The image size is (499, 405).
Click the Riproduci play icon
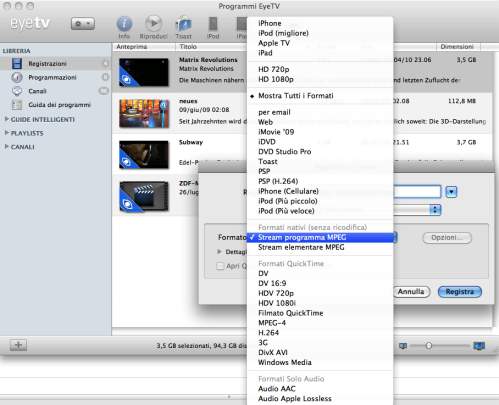click(153, 24)
